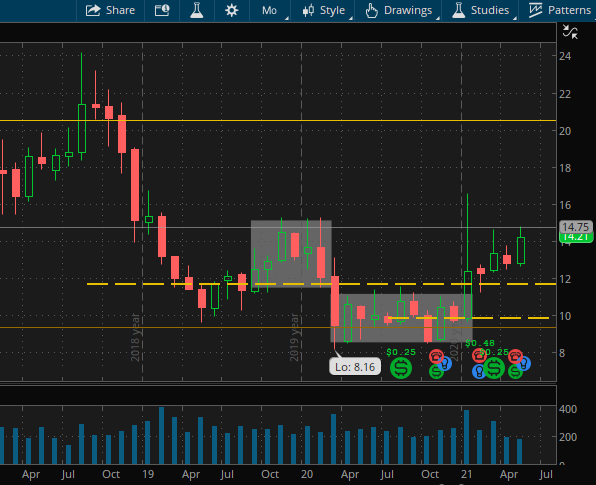Open the chart quick-news card icon
Screen dimensions: 596x485
[x=162, y=10]
